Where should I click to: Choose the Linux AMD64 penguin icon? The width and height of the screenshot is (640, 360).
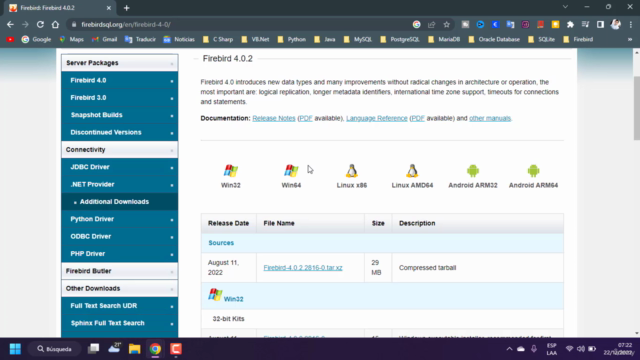point(412,171)
